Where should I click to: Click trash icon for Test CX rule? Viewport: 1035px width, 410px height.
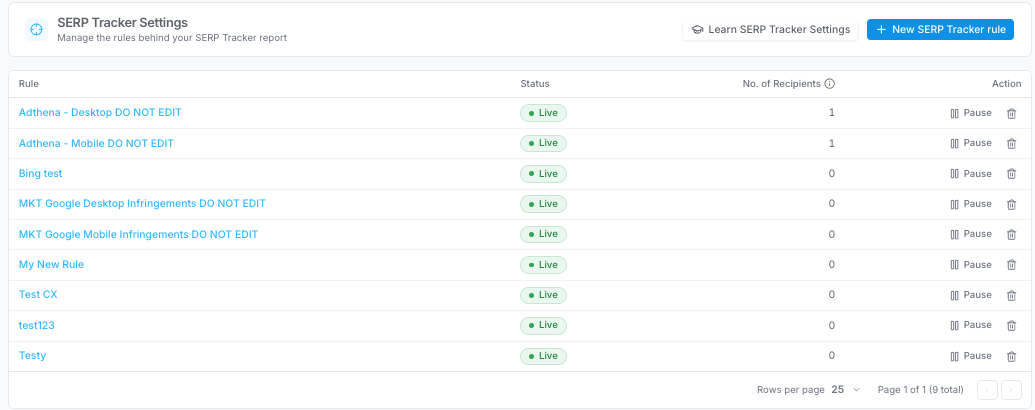coord(1011,295)
